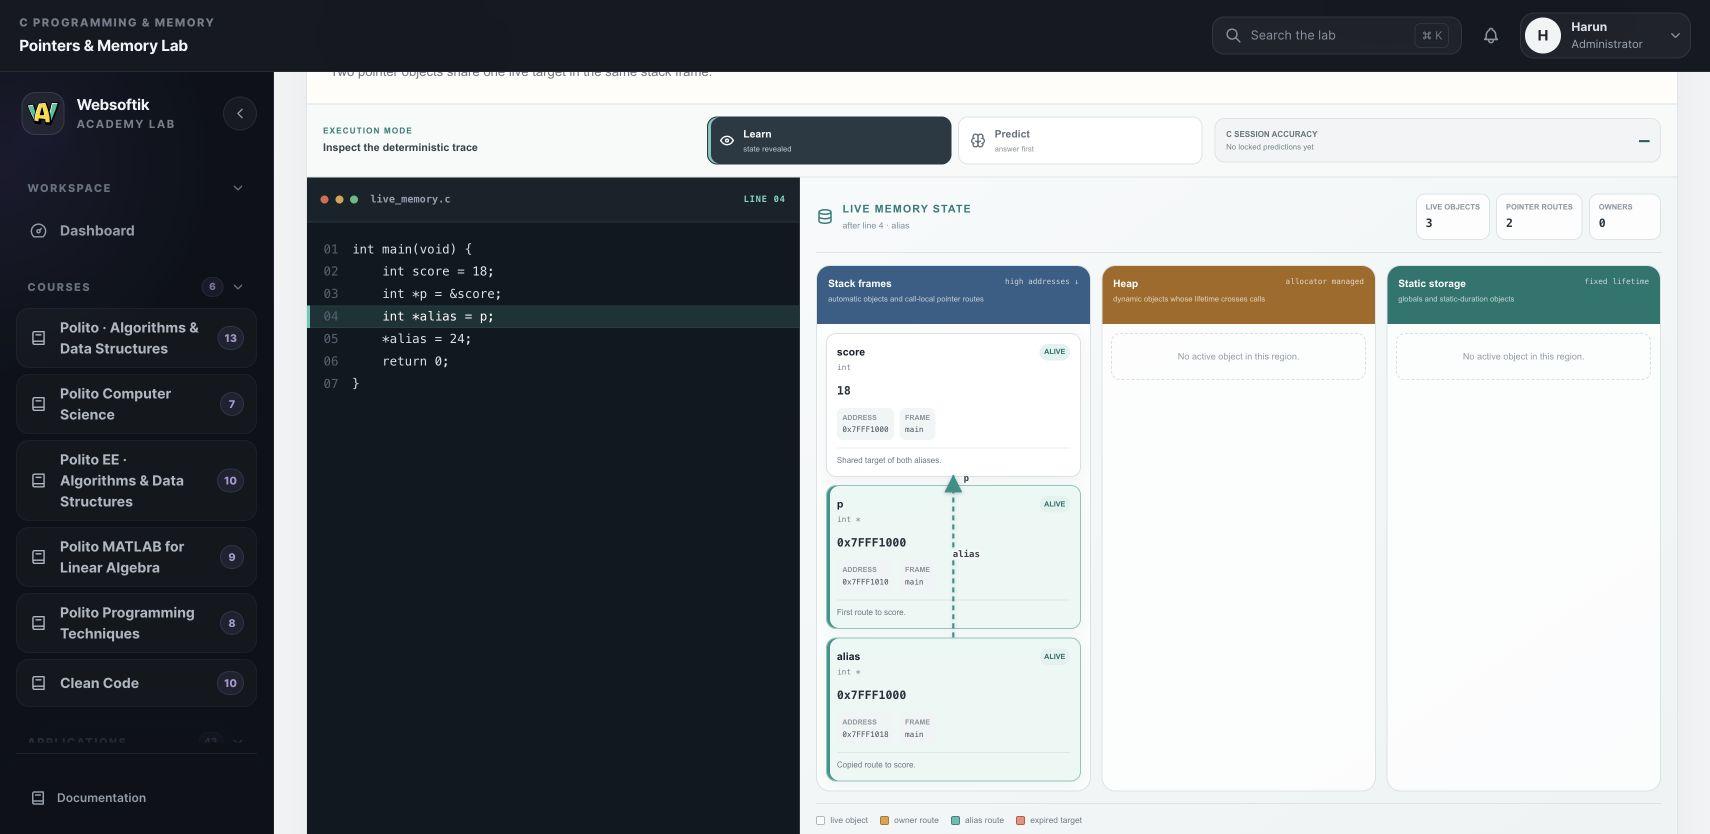Image resolution: width=1710 pixels, height=834 pixels.
Task: Click the Polito Computer Science course icon
Action: [39, 404]
